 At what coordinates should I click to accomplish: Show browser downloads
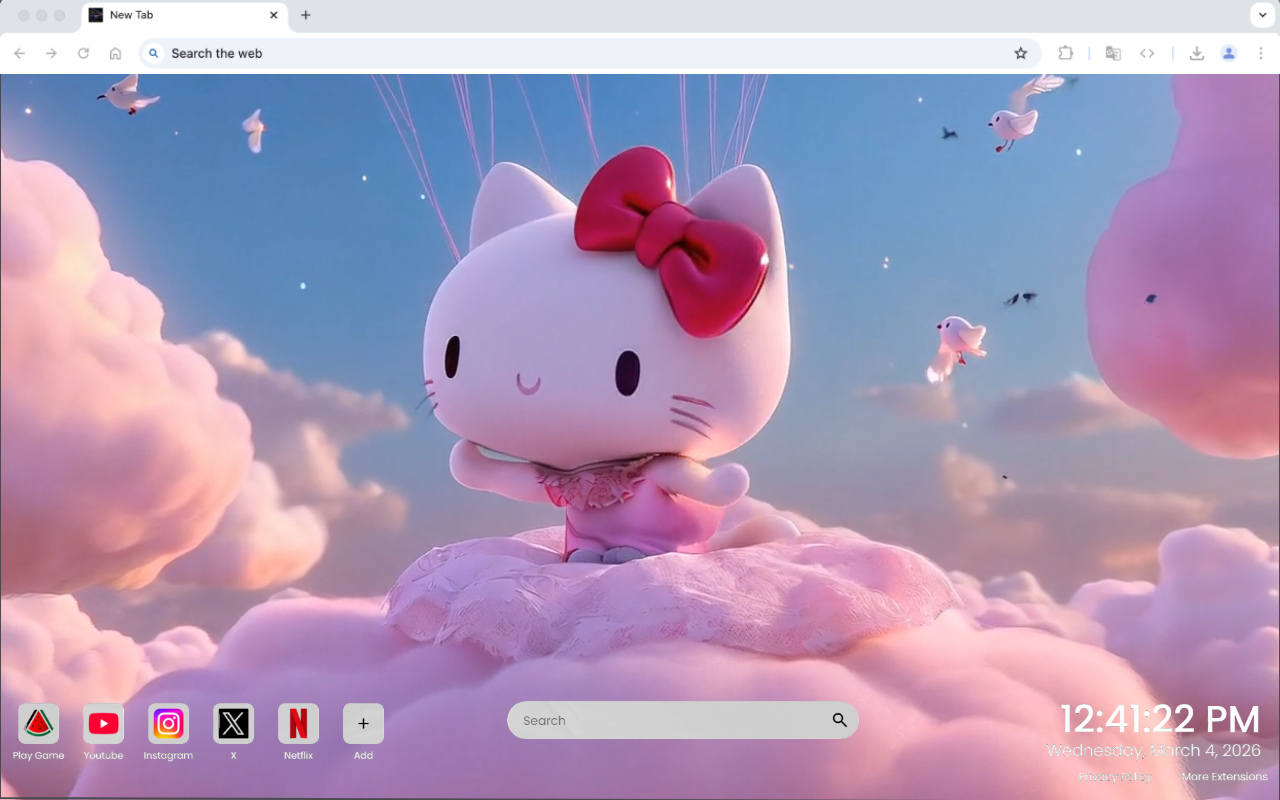point(1196,53)
